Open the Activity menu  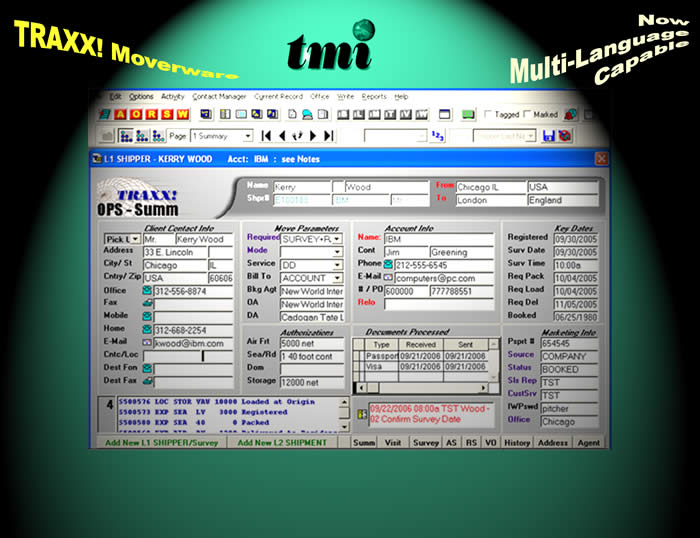[x=172, y=96]
